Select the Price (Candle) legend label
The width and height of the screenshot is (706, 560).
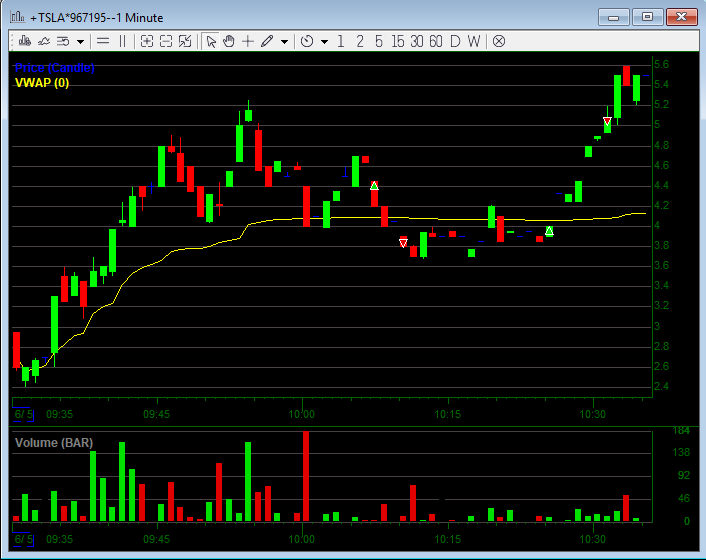pyautogui.click(x=54, y=68)
